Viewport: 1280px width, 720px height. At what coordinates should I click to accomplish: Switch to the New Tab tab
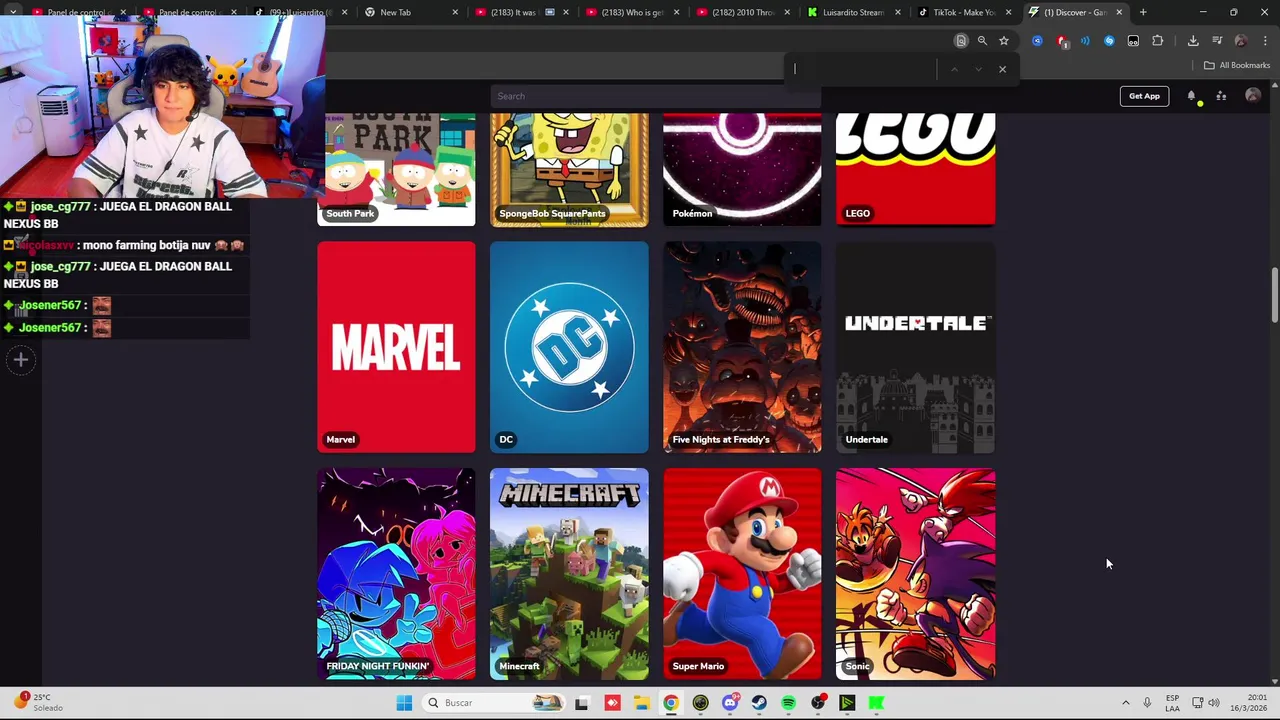click(410, 12)
